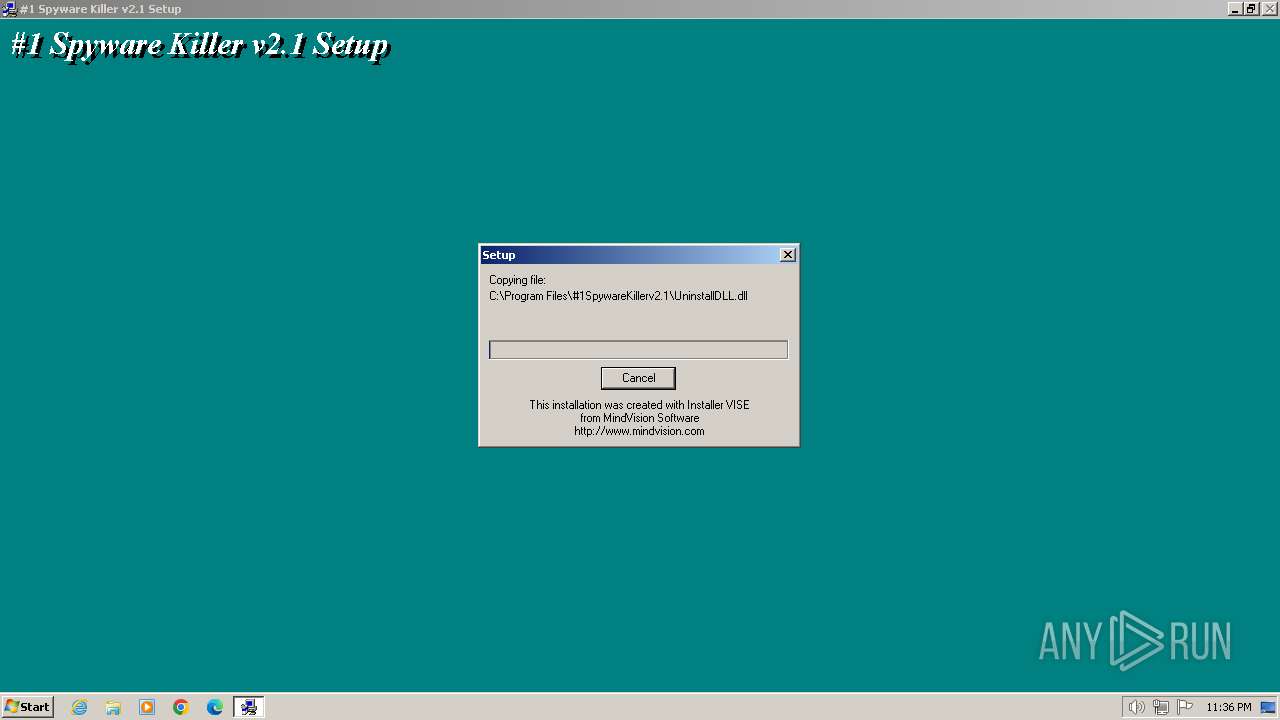This screenshot has height=720, width=1280.
Task: Click the 'Copying file:' label
Action: (517, 280)
